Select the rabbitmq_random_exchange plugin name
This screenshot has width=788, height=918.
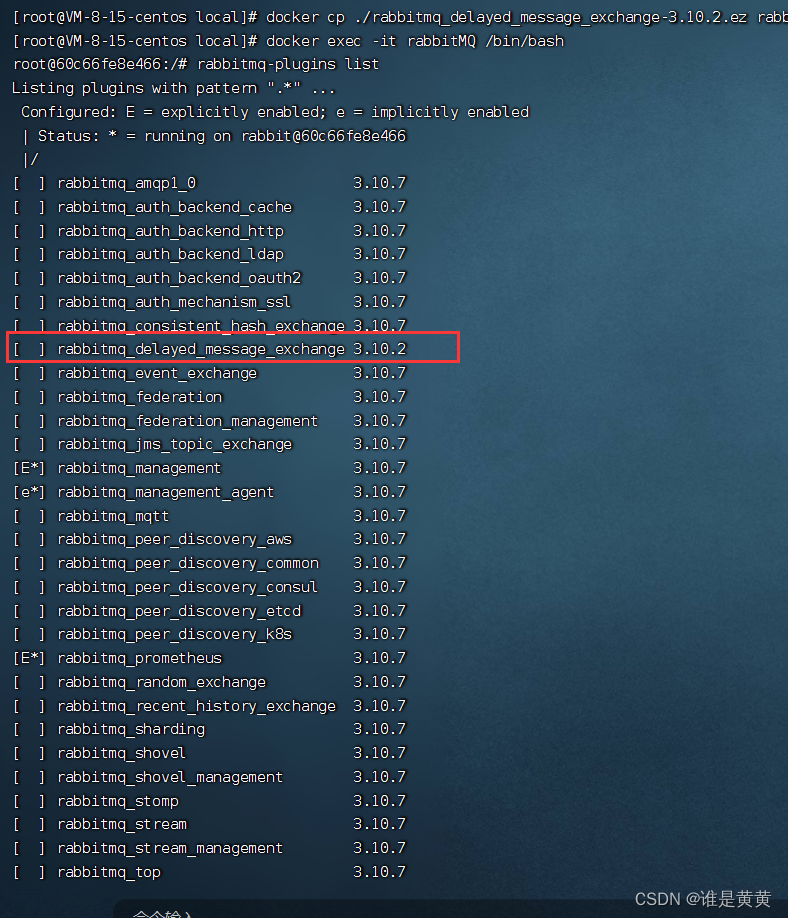[162, 682]
